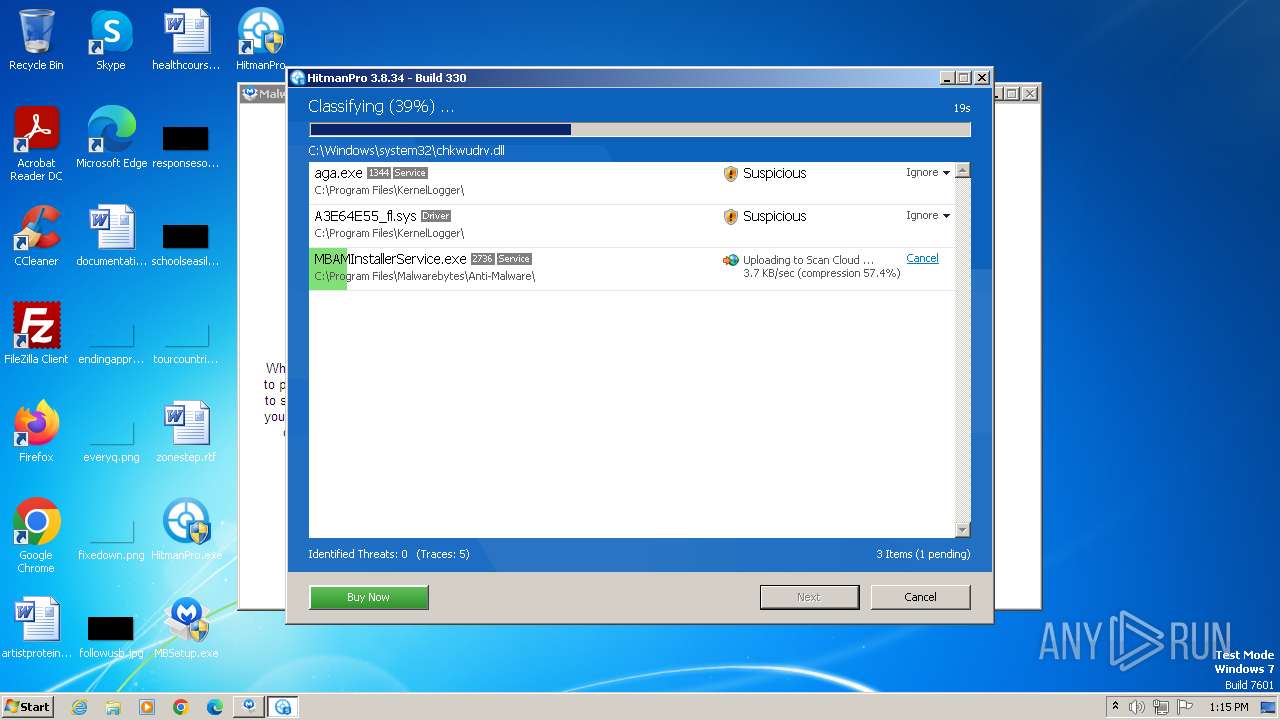Open the tourcountri desktop file

pyautogui.click(x=186, y=343)
